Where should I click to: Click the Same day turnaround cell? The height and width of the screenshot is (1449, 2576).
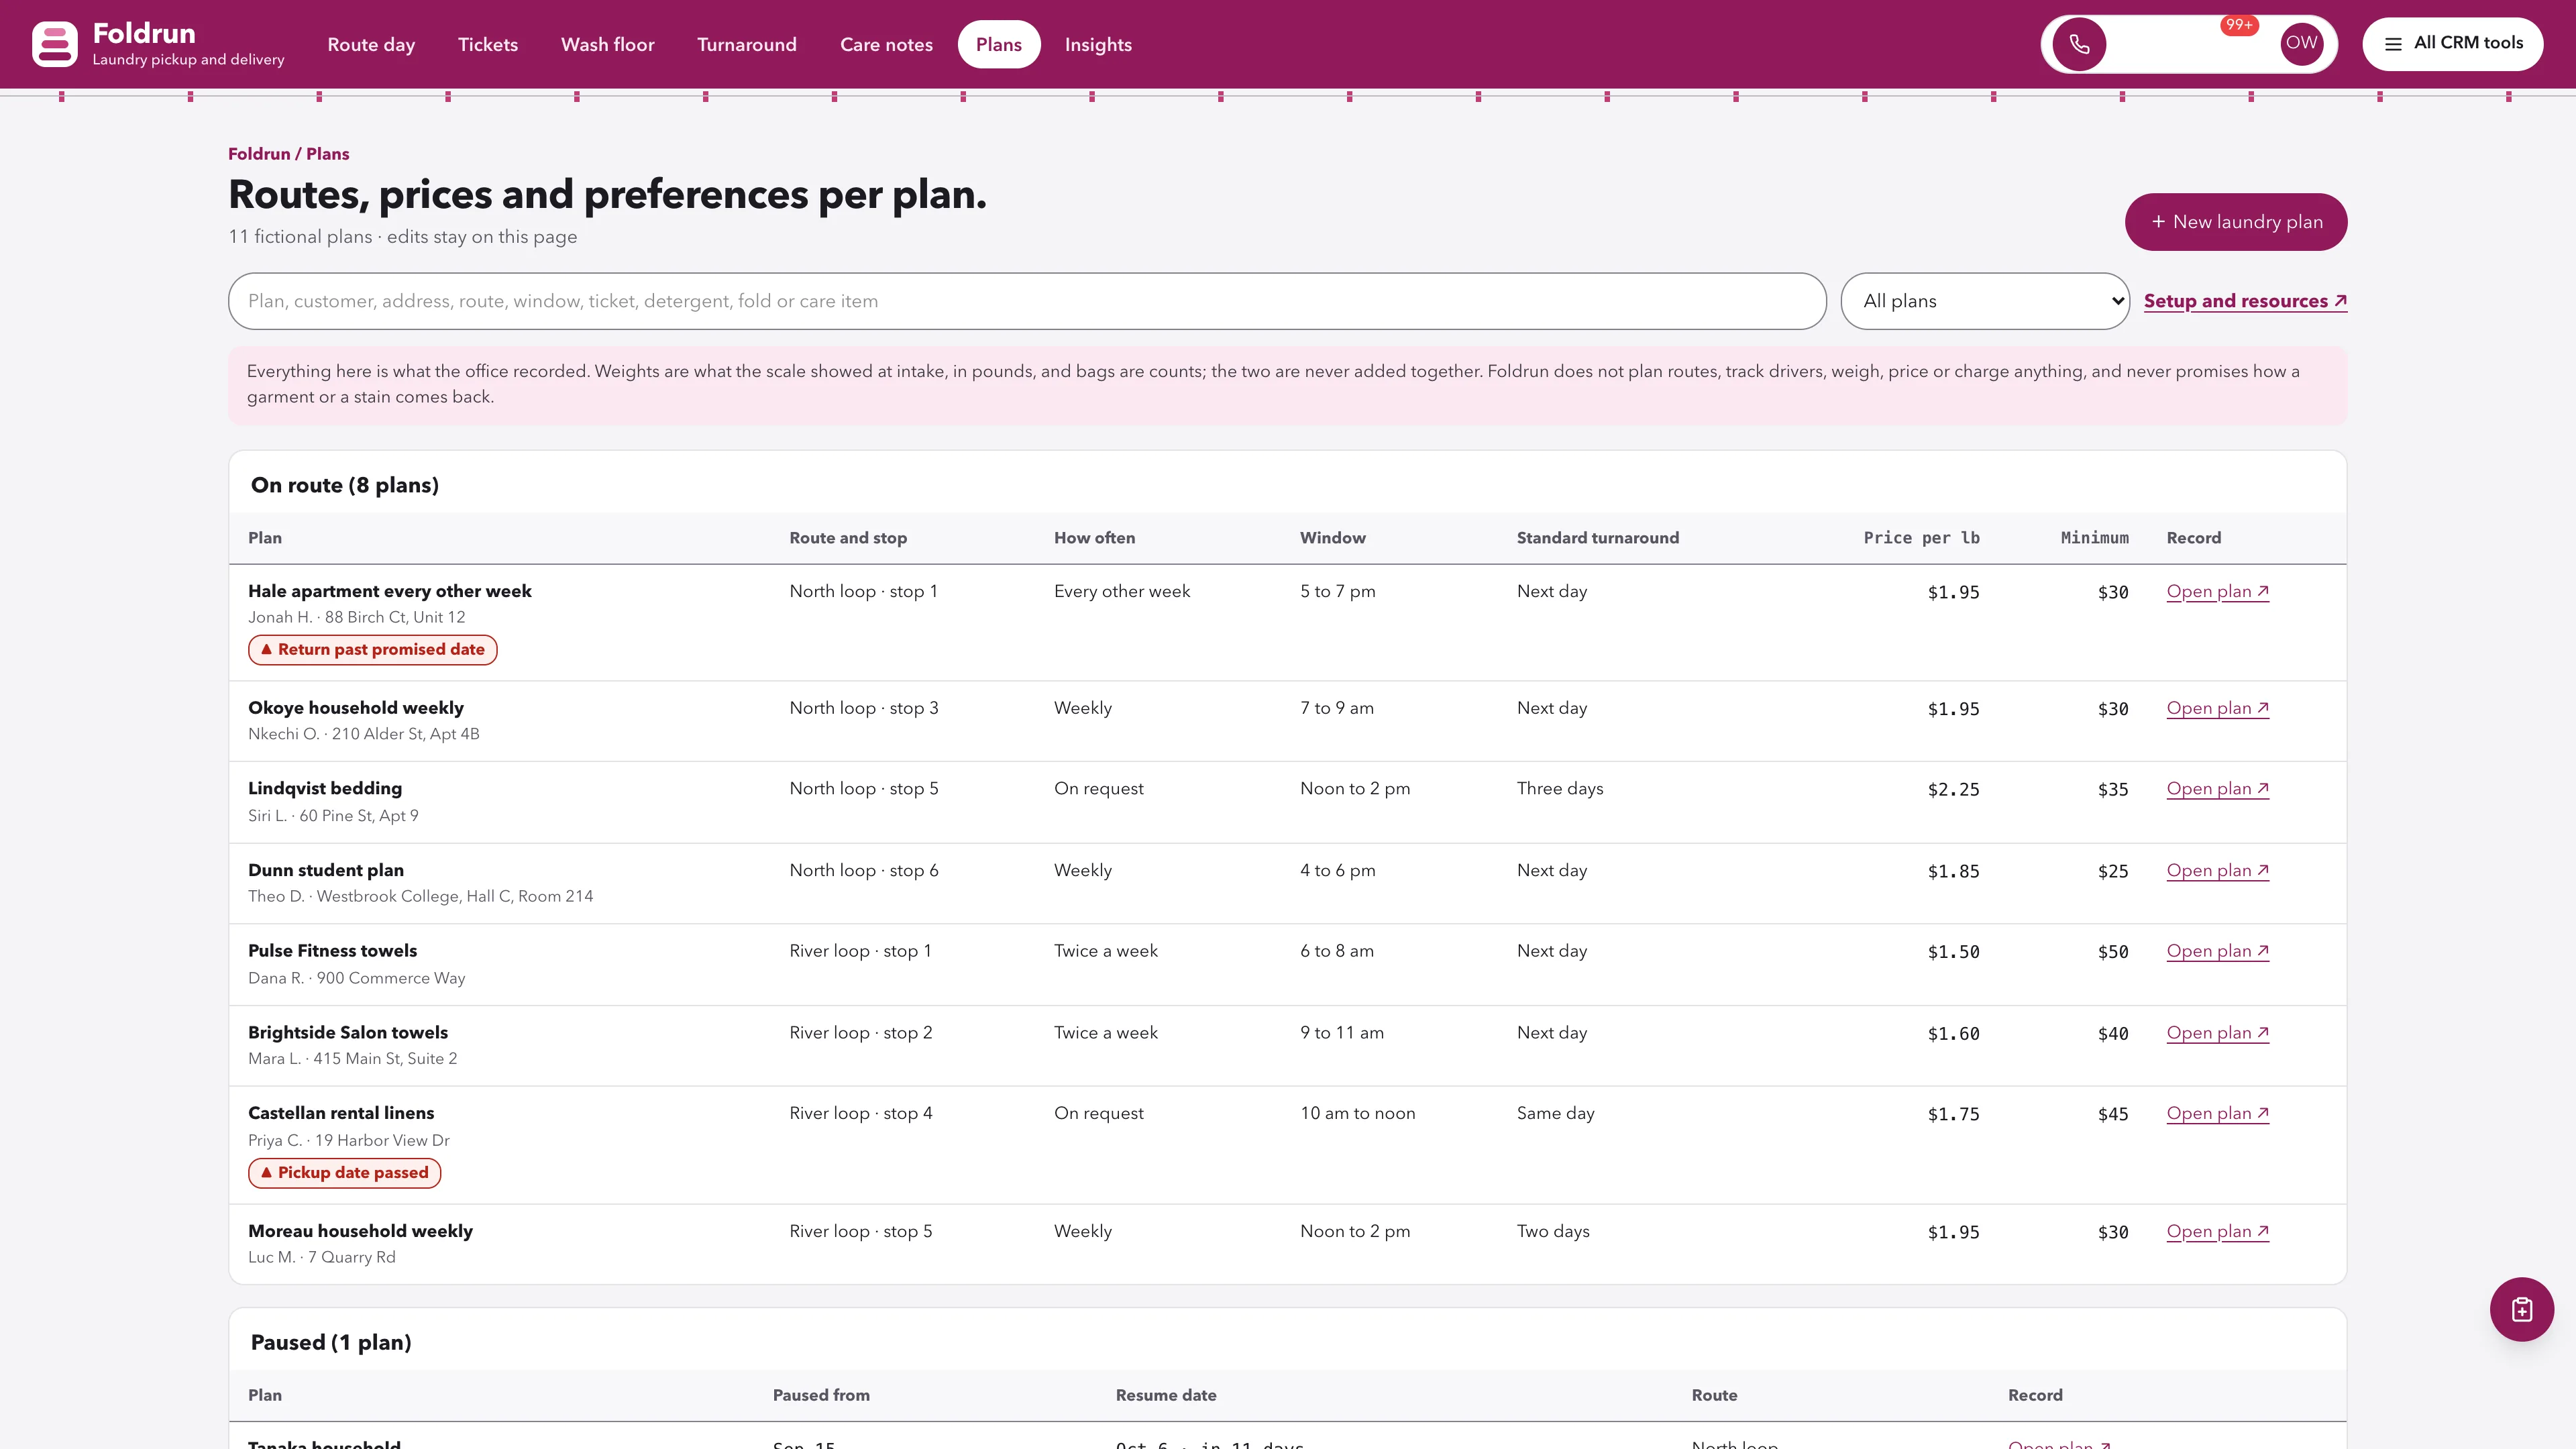1555,1113
